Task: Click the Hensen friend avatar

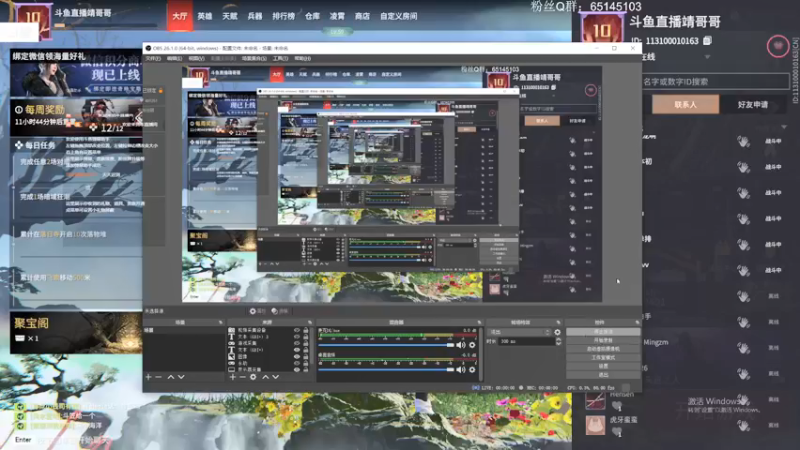Action: tap(595, 400)
